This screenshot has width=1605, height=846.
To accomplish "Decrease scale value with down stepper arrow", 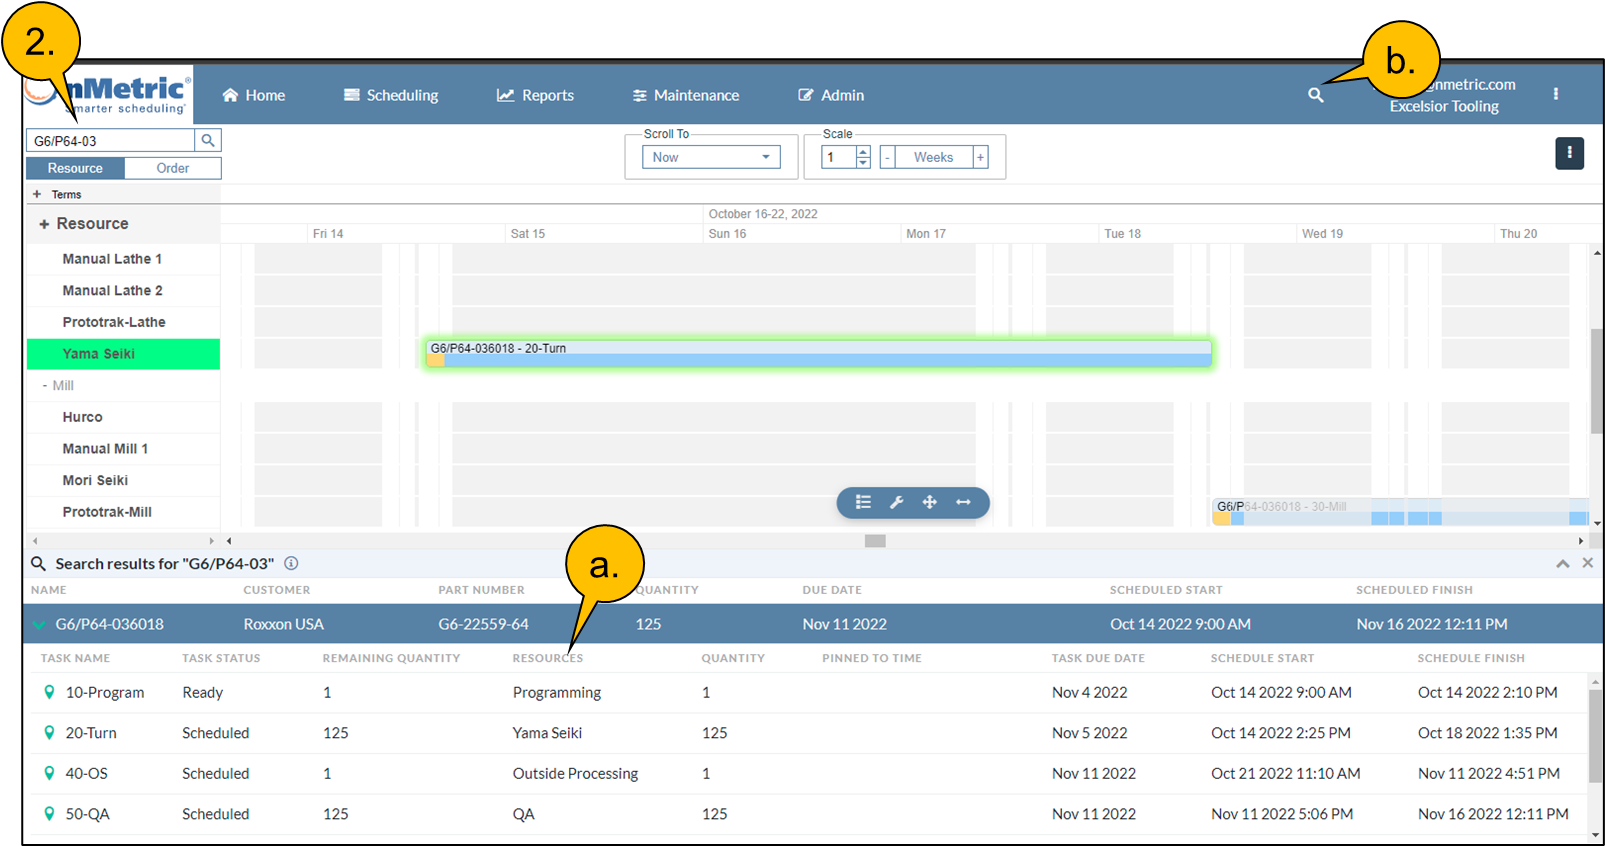I will coord(863,162).
